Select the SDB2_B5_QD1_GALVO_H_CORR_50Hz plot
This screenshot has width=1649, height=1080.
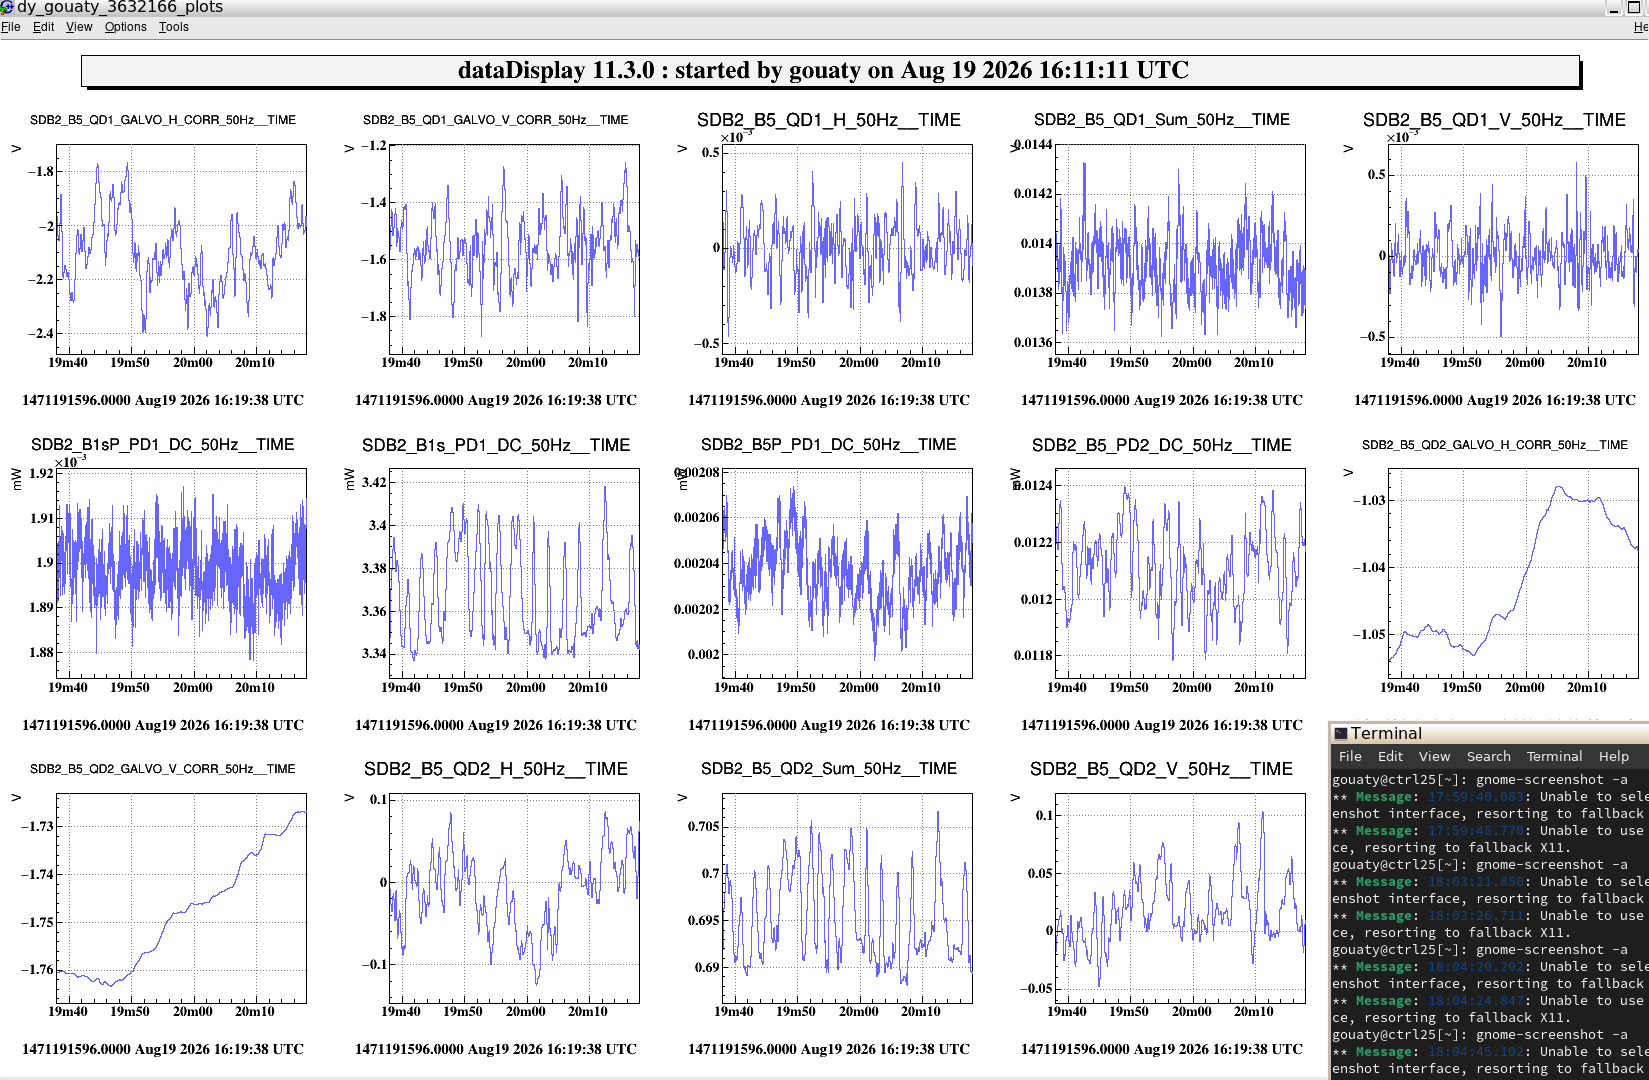point(181,249)
